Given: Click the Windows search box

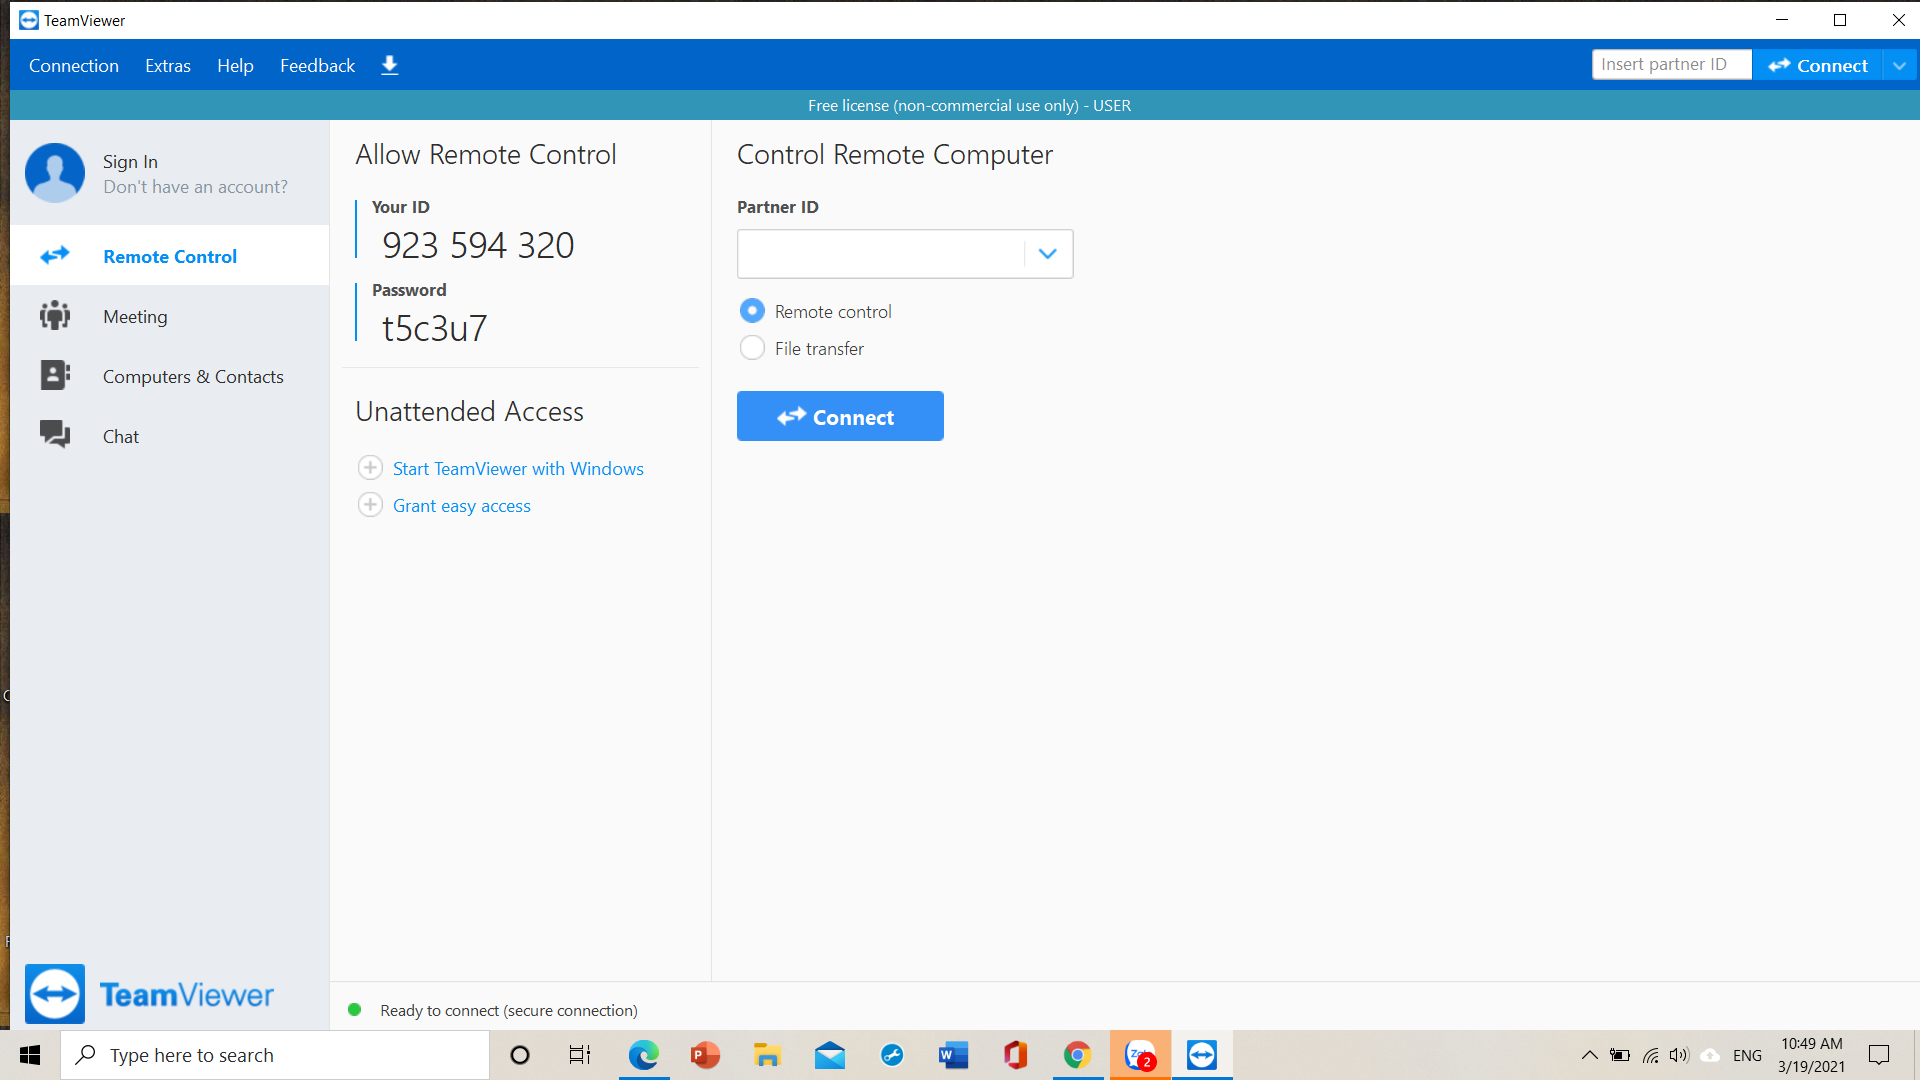Looking at the screenshot, I should pos(276,1055).
